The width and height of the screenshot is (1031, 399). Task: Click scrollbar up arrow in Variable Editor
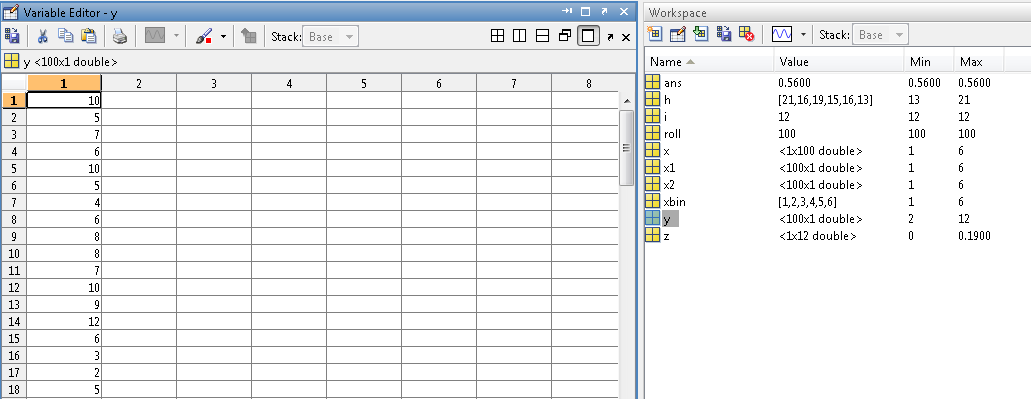click(x=626, y=101)
